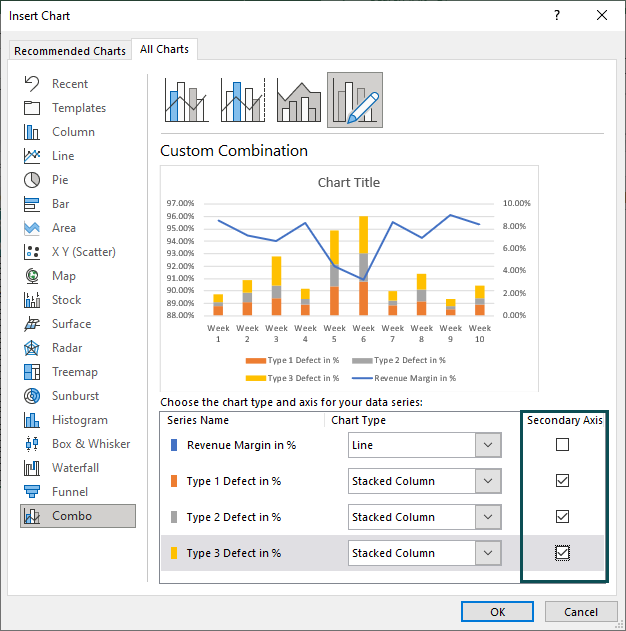Open Type 3 Defect Stacked Column dropdown

[424, 553]
